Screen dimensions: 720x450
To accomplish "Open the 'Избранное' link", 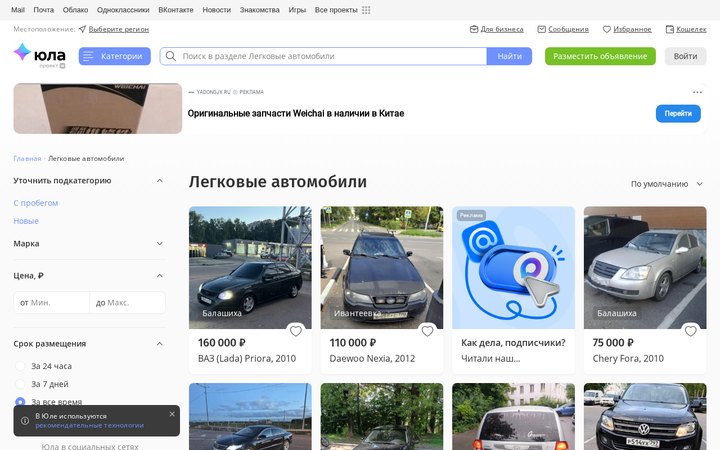I will [x=632, y=29].
